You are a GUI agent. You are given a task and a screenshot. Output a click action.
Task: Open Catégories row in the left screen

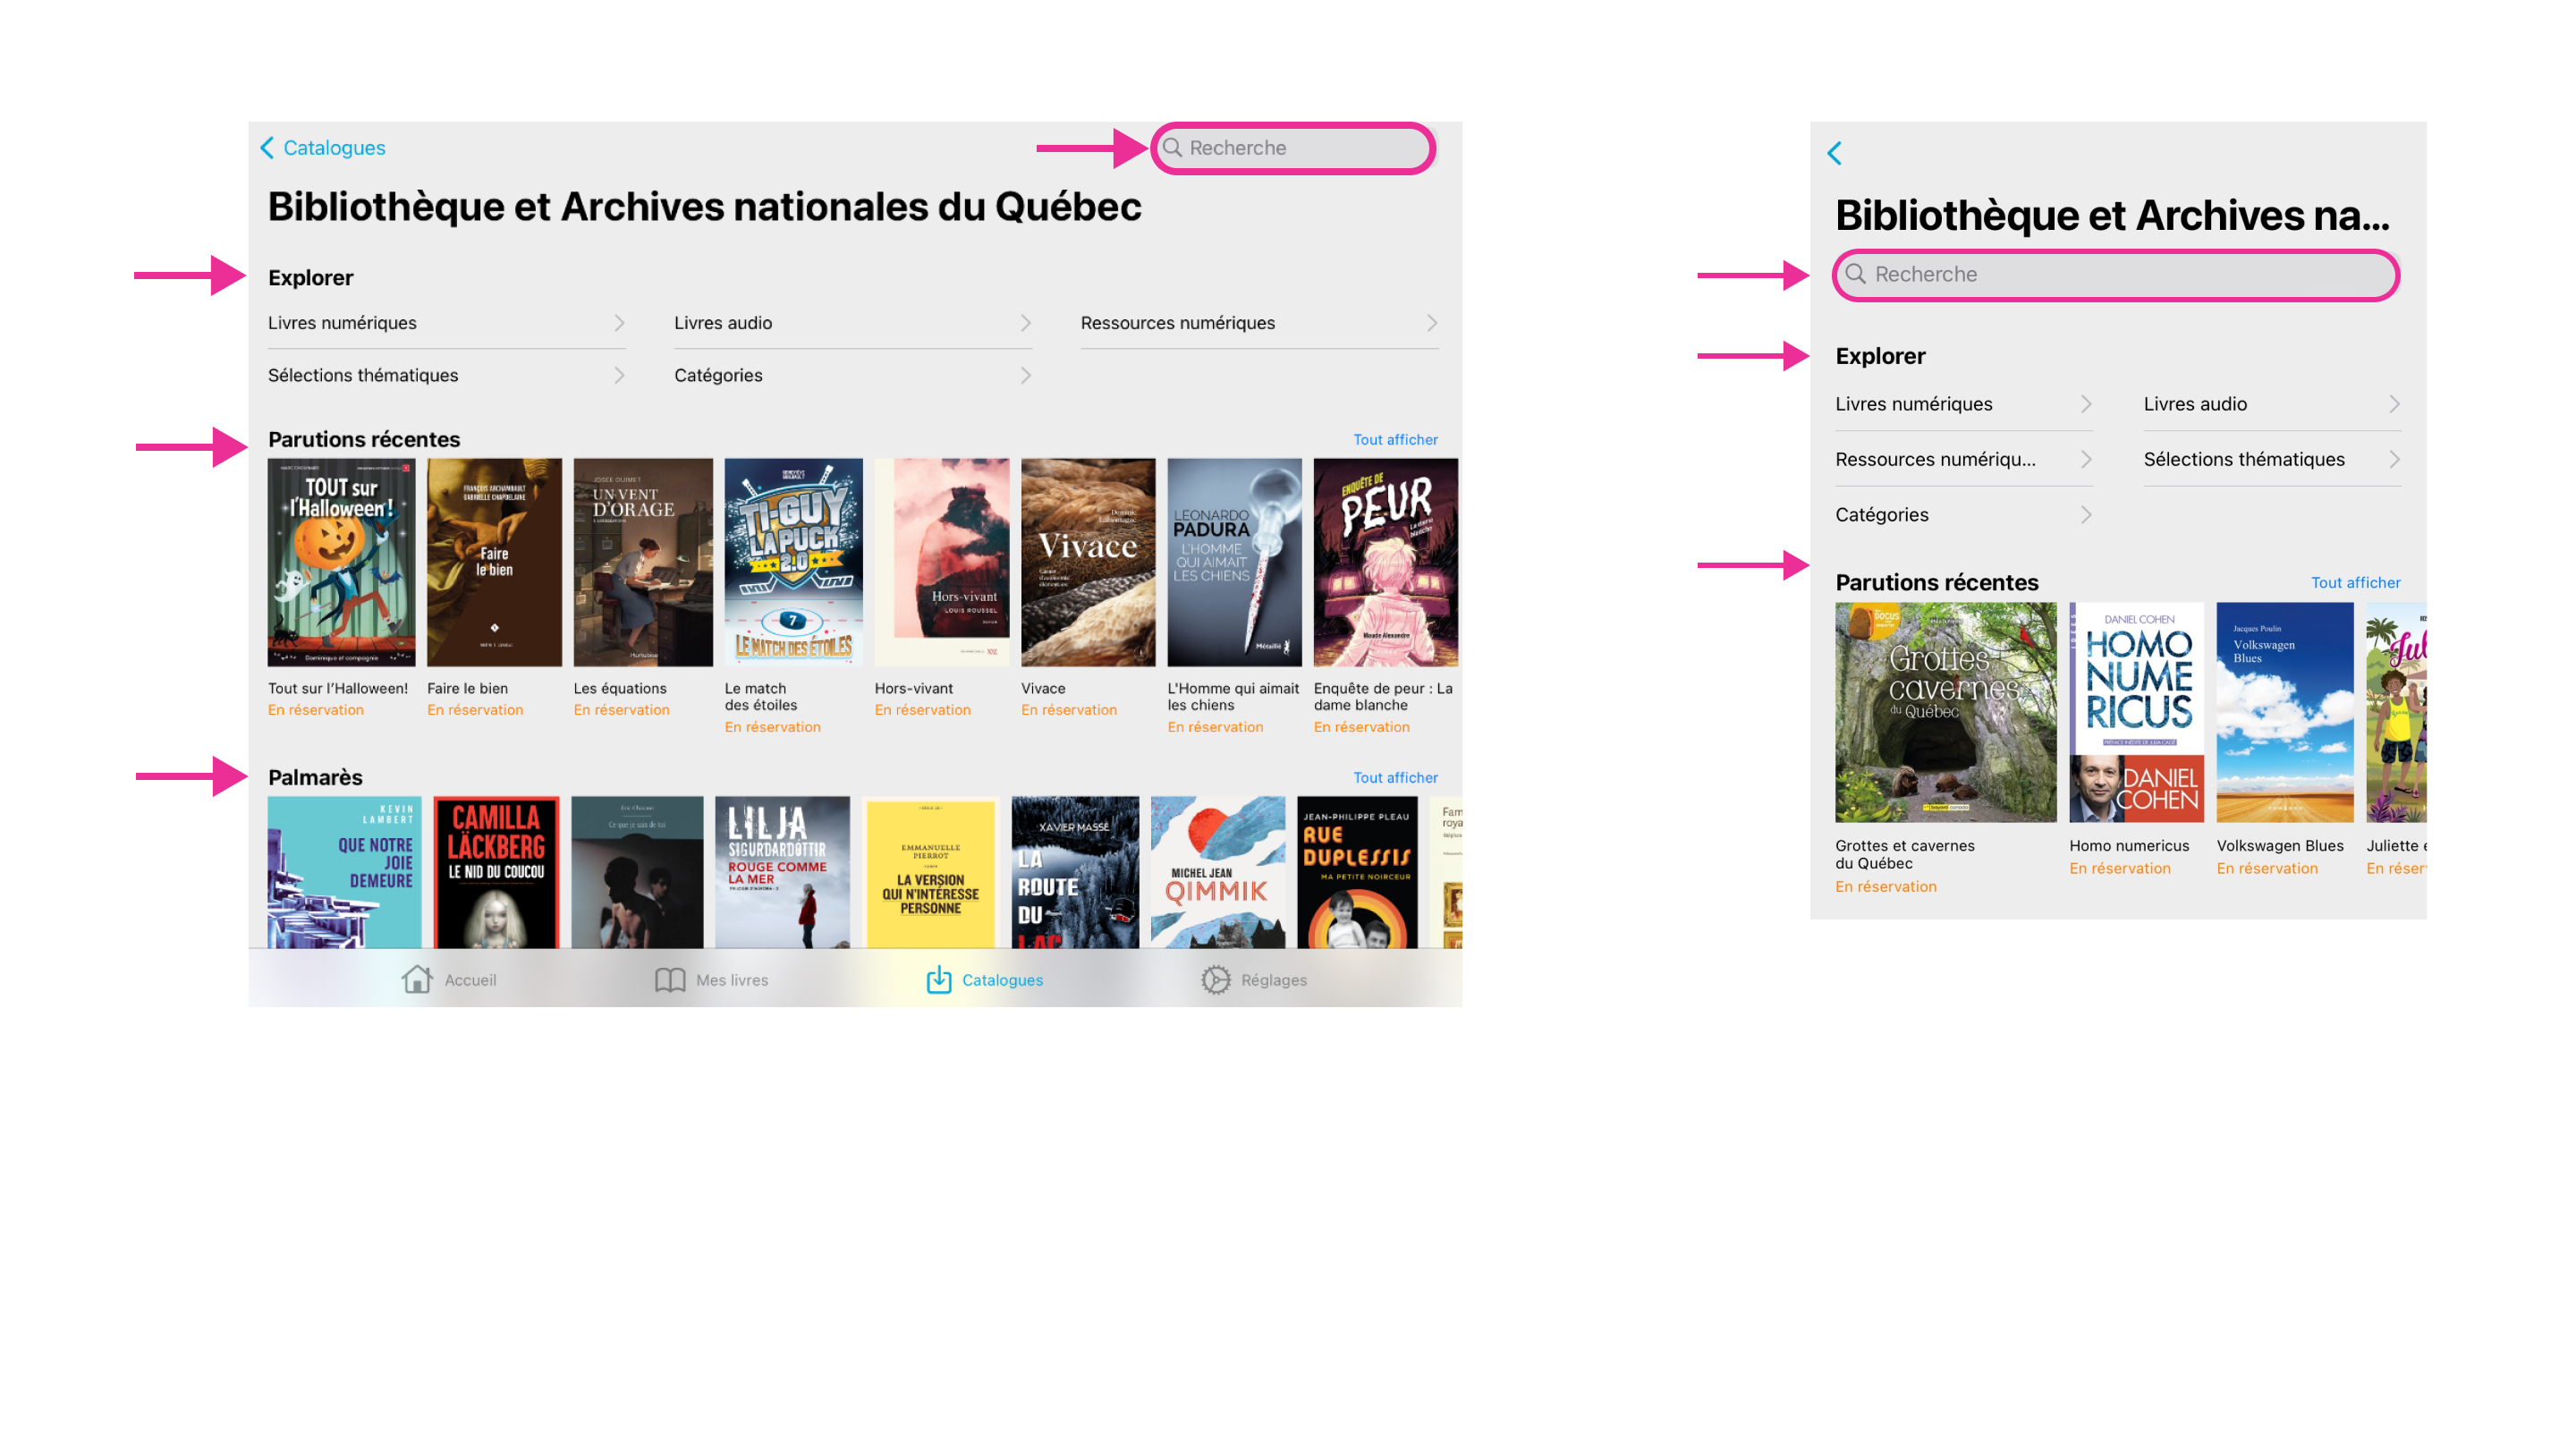coord(852,375)
